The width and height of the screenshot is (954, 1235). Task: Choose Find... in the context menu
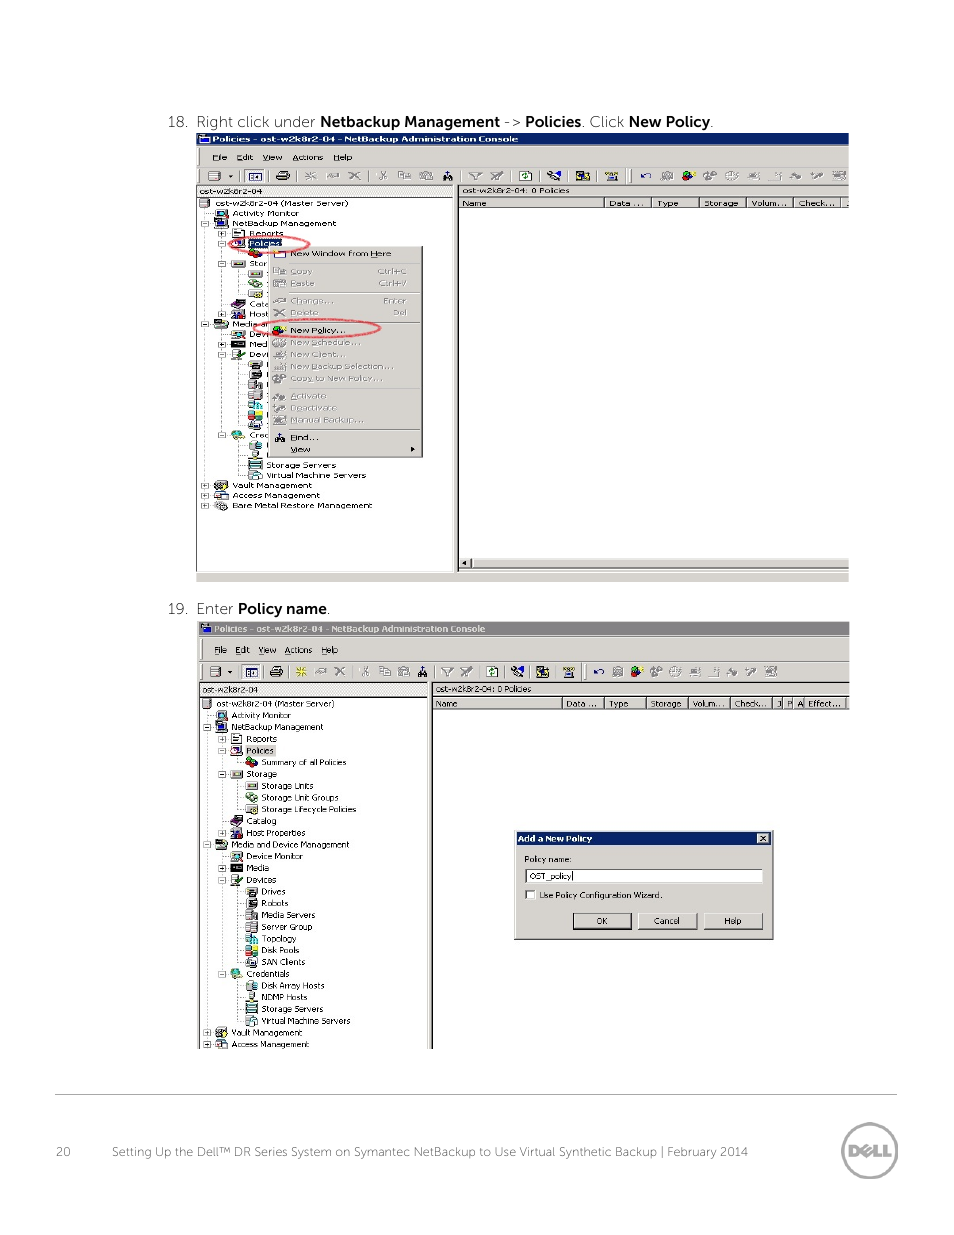pos(345,438)
